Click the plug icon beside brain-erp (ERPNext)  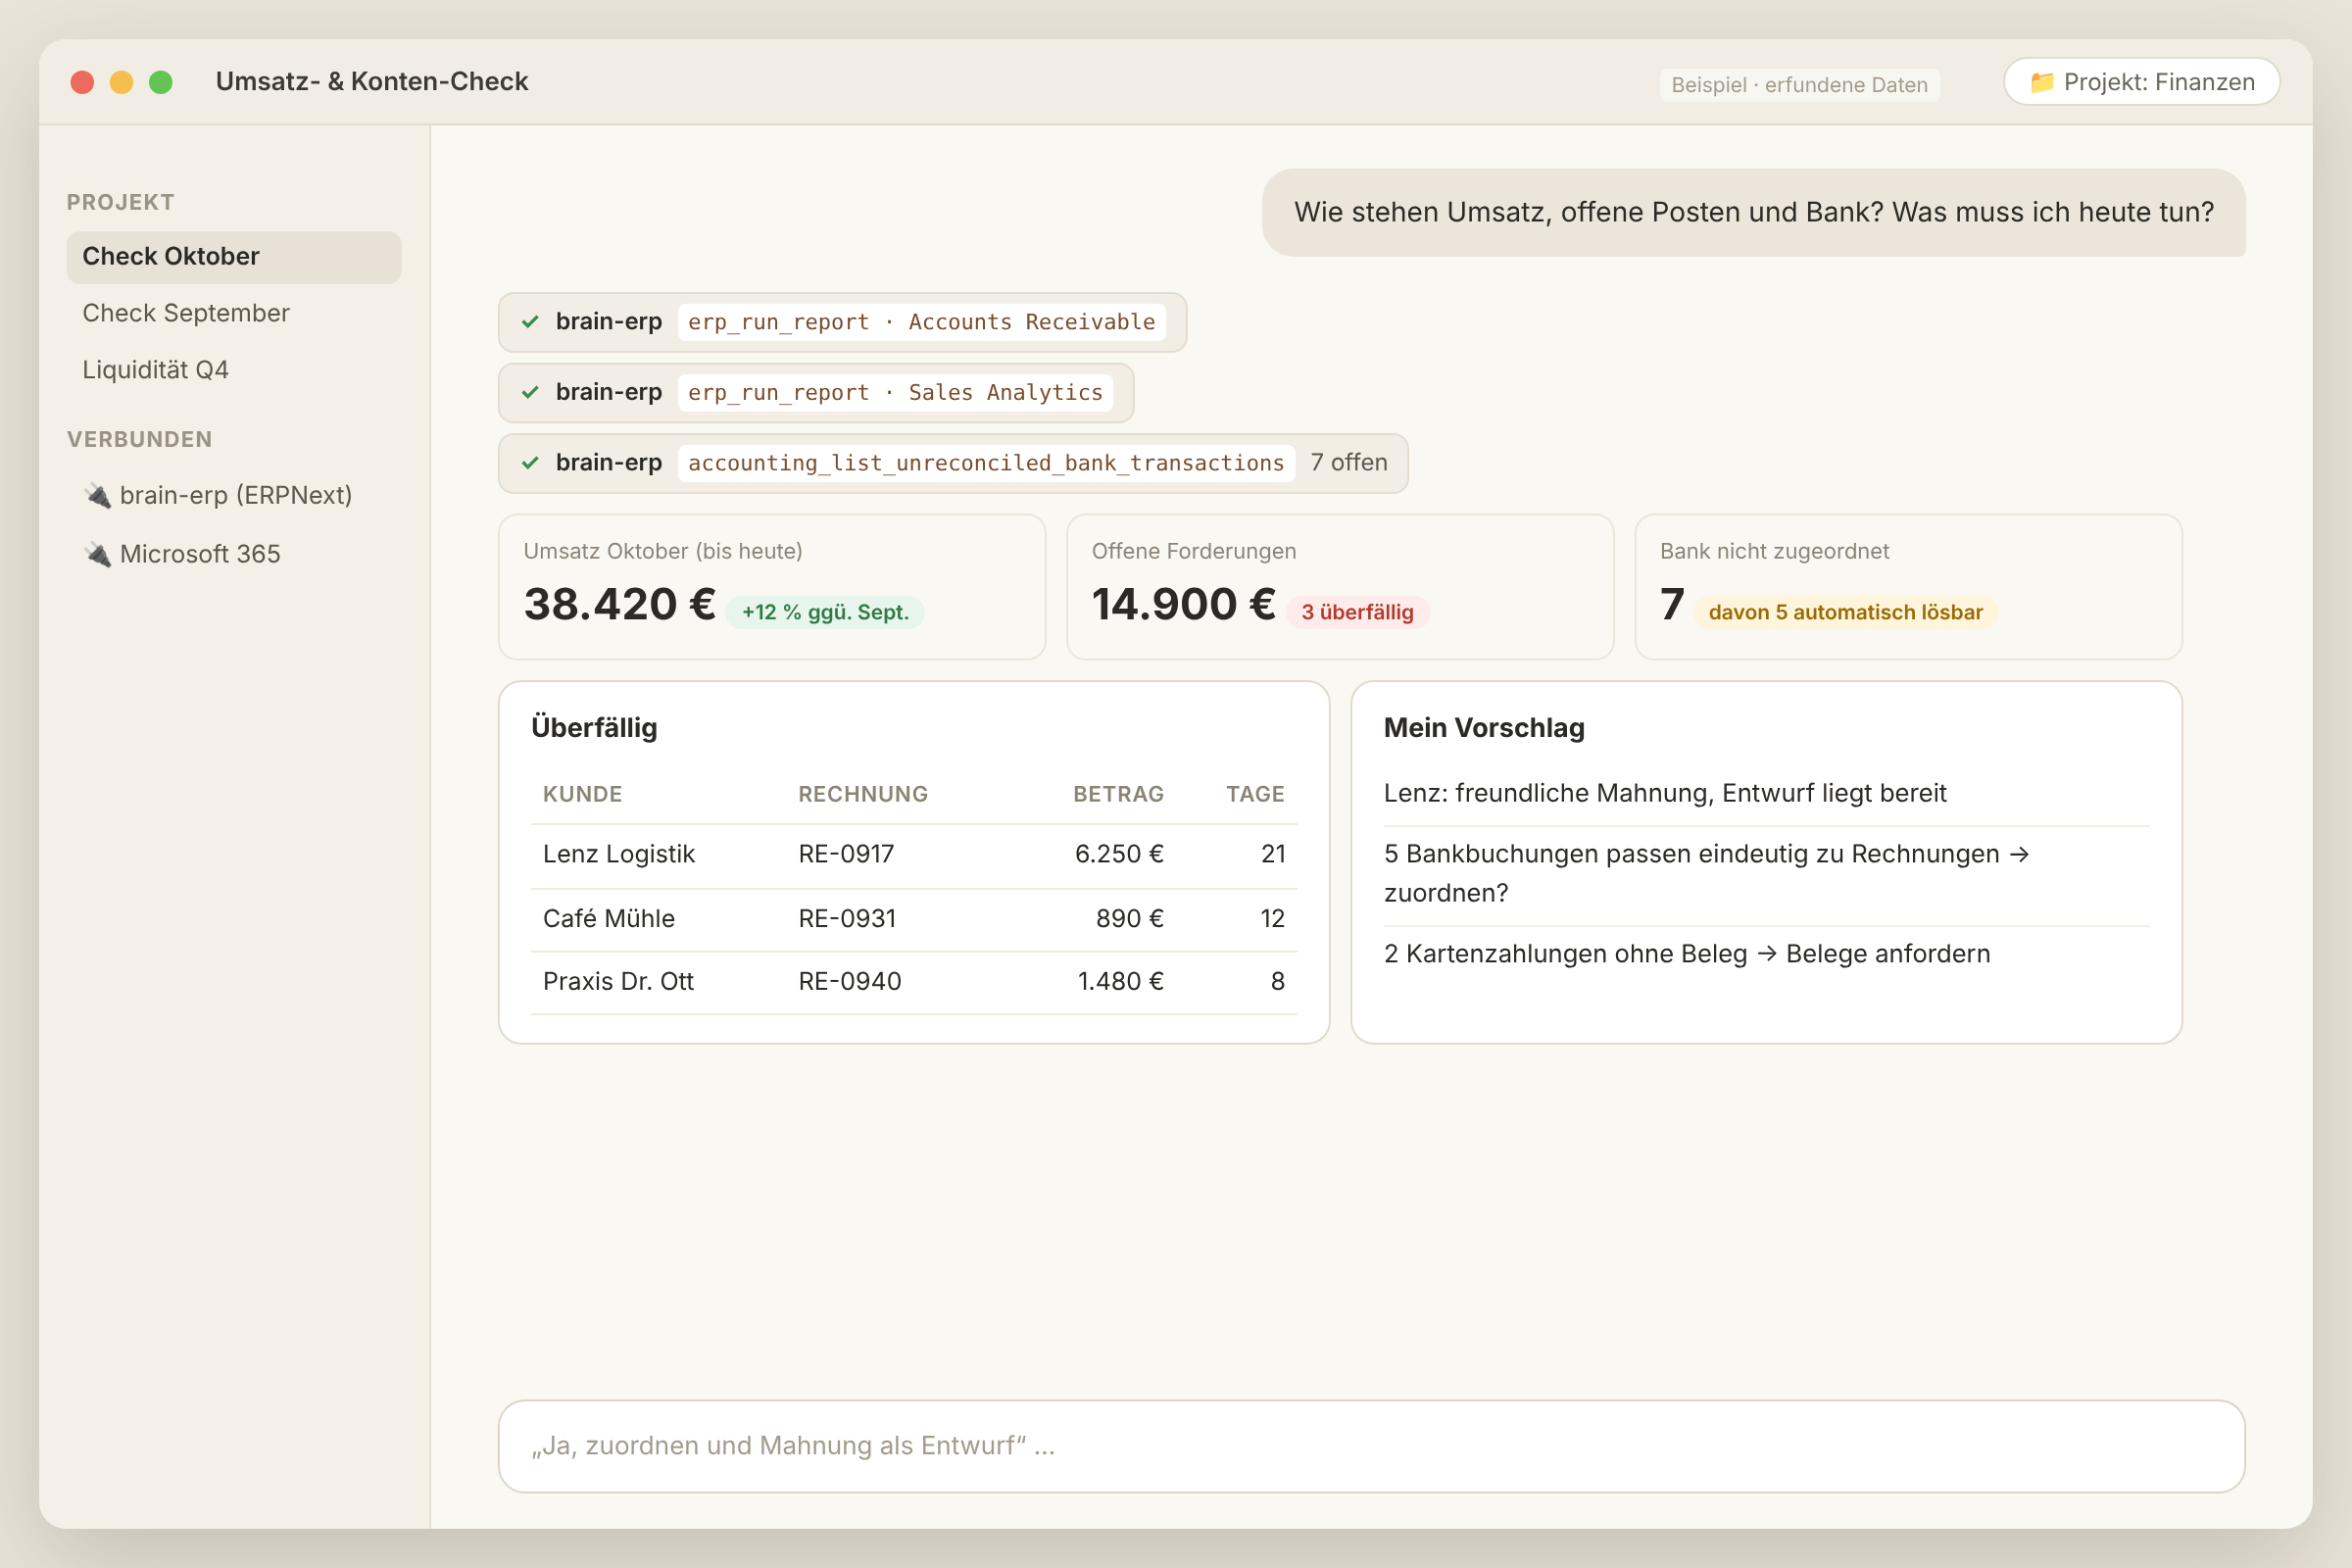[98, 495]
